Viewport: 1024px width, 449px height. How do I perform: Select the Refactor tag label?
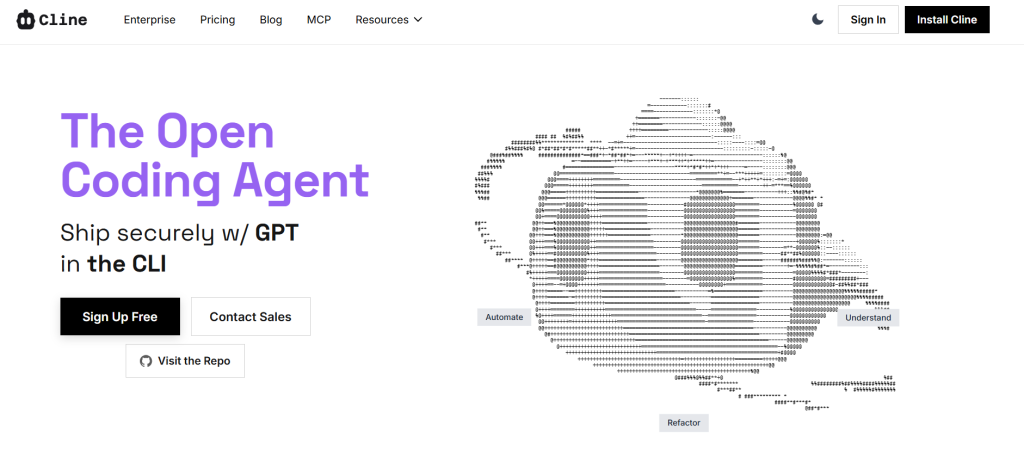684,423
